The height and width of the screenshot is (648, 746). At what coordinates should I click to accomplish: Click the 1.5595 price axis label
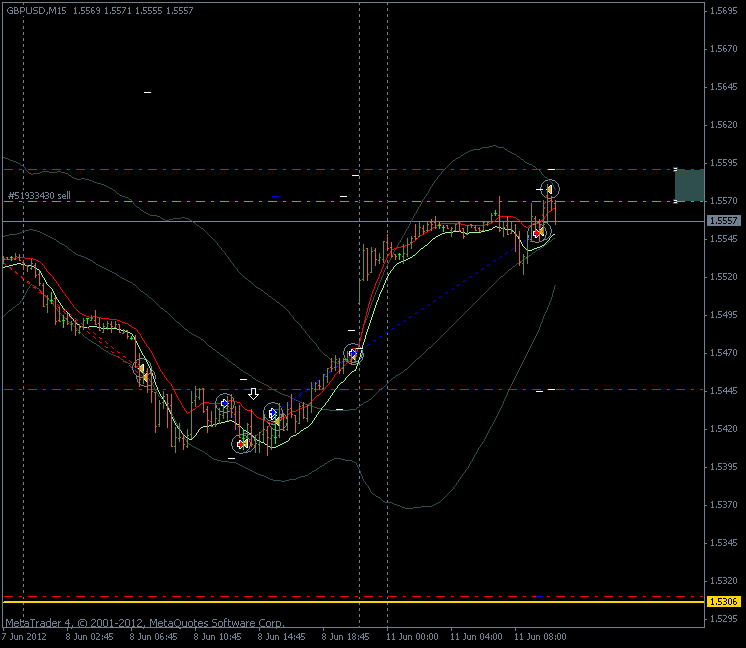tap(724, 163)
